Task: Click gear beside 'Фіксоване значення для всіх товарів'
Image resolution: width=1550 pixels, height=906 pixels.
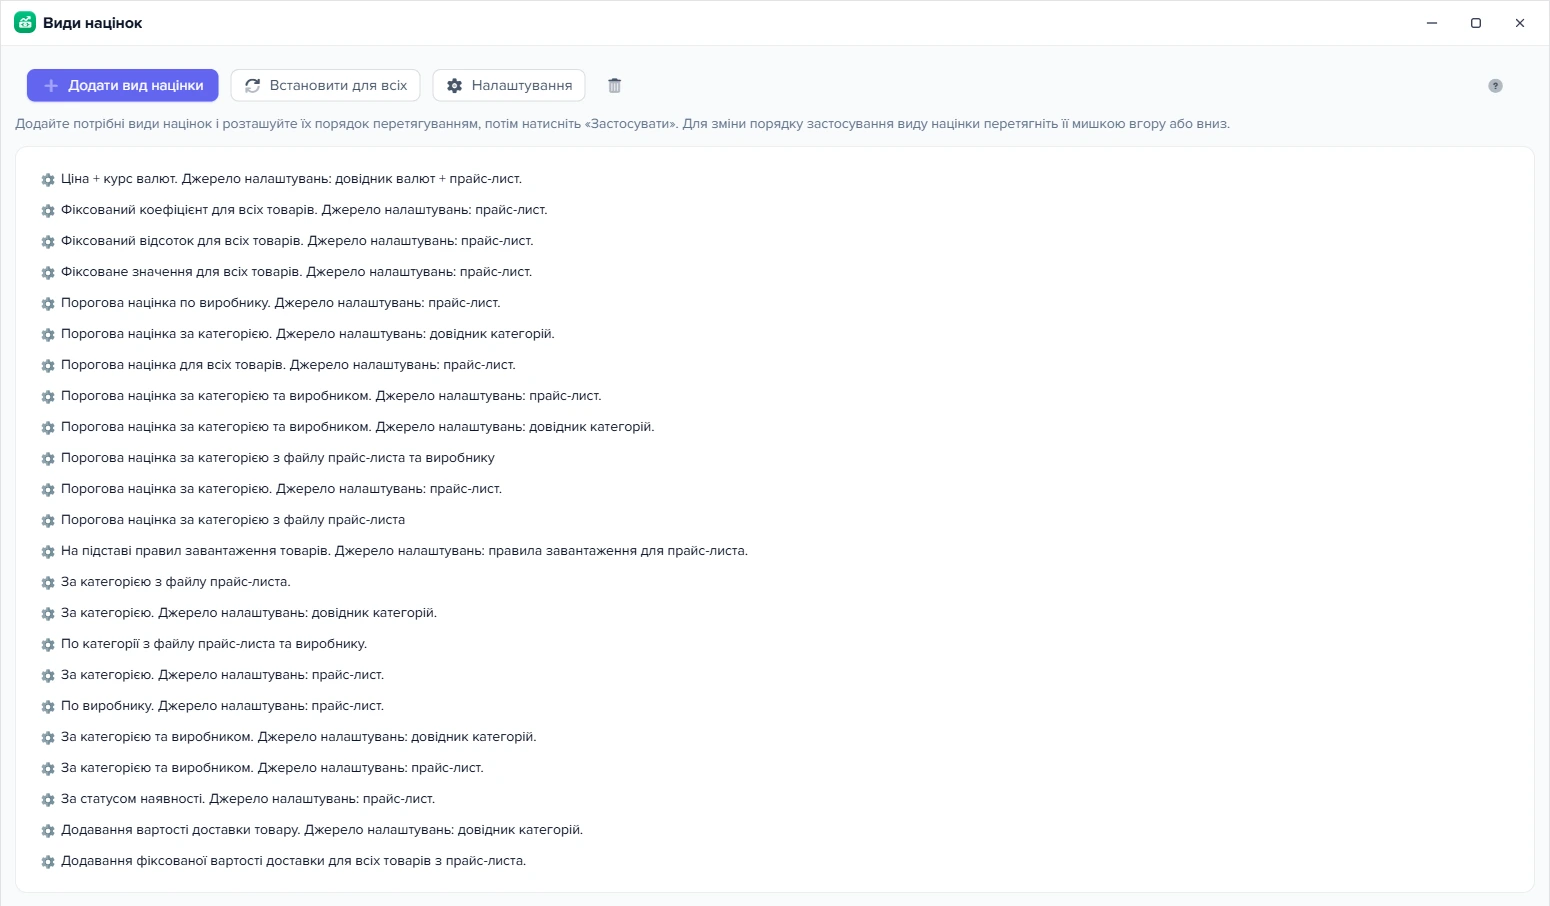Action: click(x=48, y=273)
